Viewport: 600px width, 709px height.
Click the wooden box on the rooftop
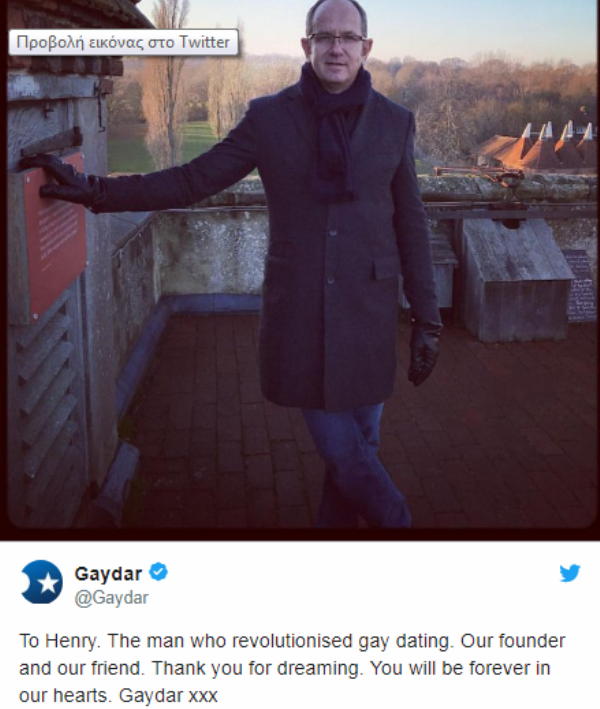[x=515, y=280]
